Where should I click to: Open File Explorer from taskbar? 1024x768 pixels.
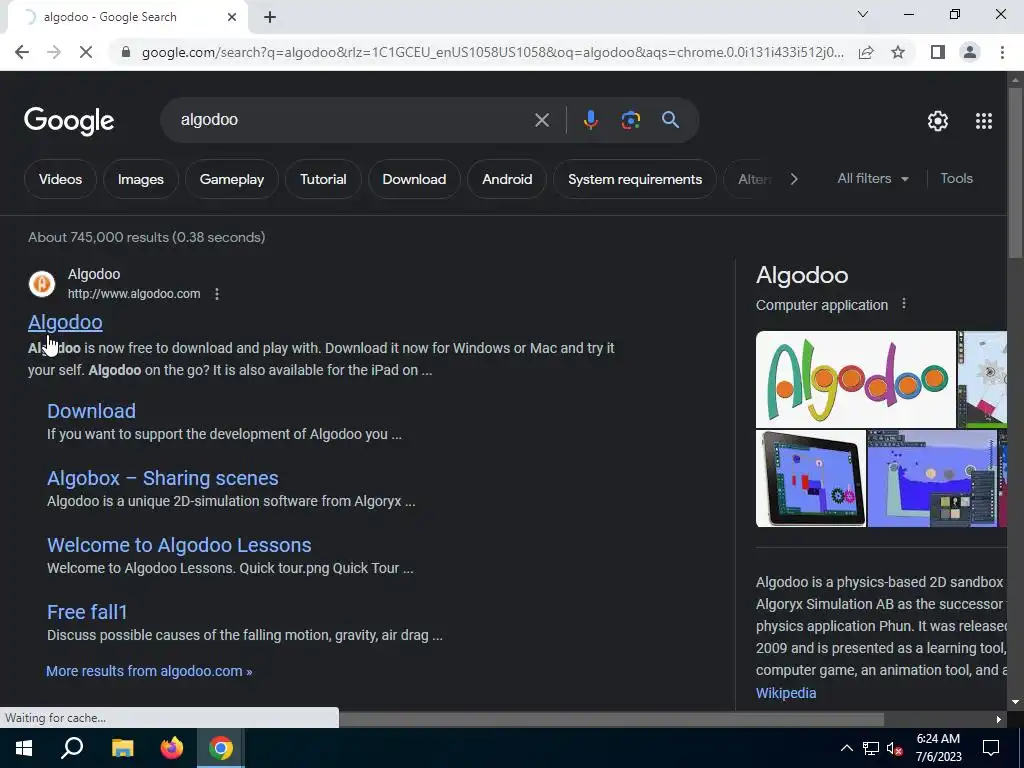(122, 748)
